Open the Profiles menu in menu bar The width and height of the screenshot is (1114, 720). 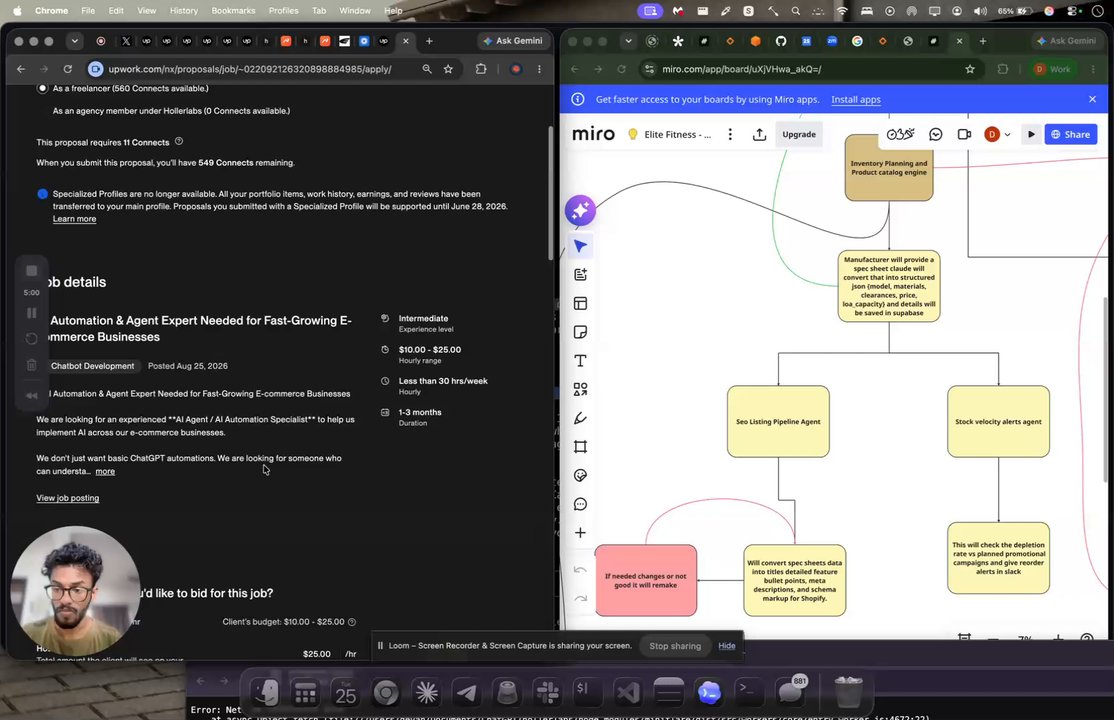(x=283, y=11)
